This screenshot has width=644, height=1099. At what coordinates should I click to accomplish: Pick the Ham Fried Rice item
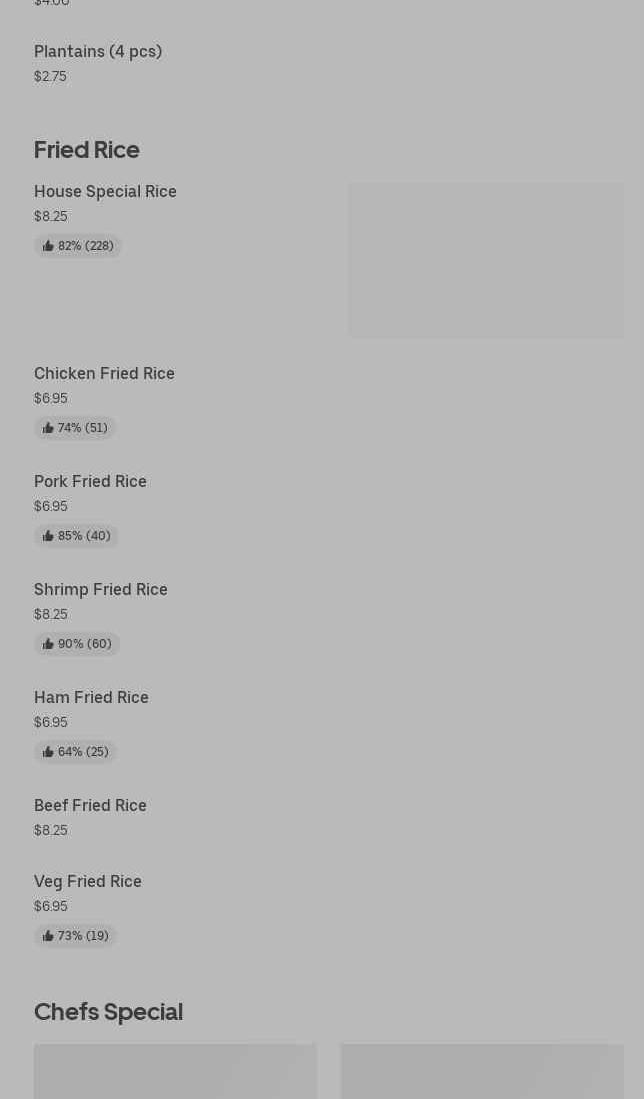91,698
